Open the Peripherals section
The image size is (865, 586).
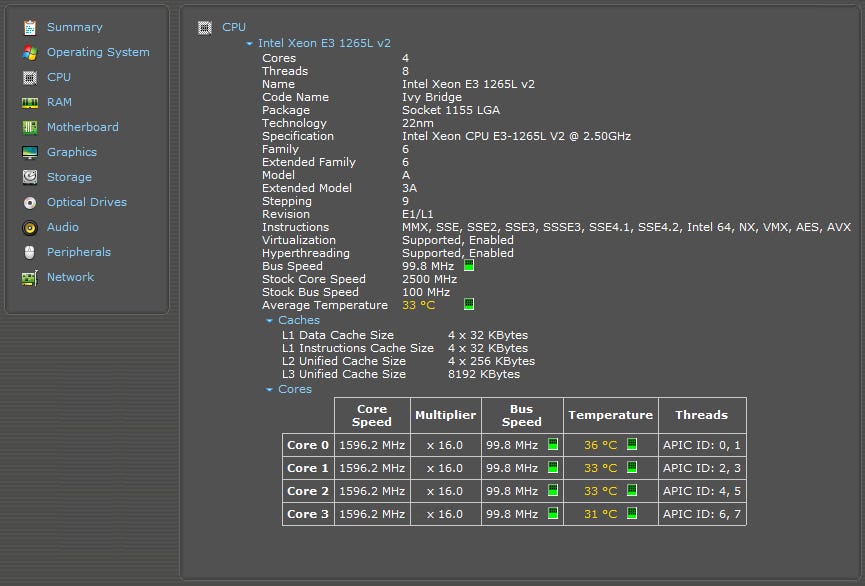(78, 252)
